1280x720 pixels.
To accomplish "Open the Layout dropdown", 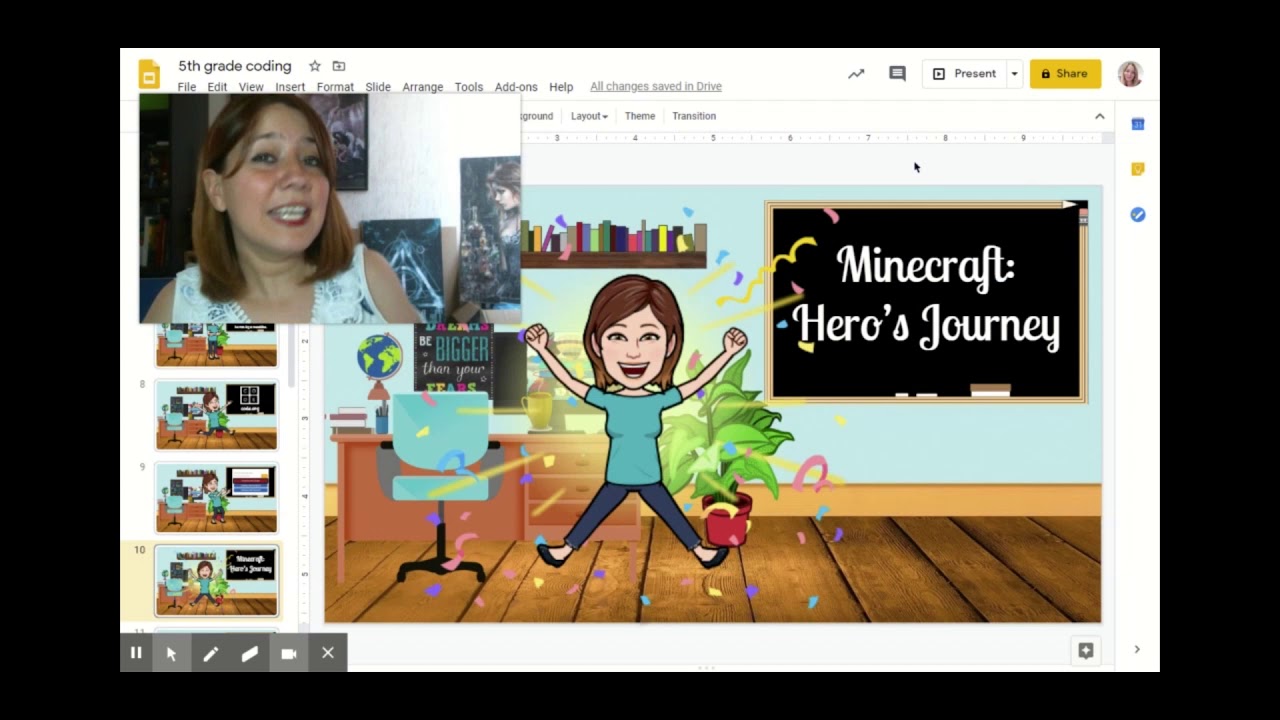I will click(x=589, y=116).
